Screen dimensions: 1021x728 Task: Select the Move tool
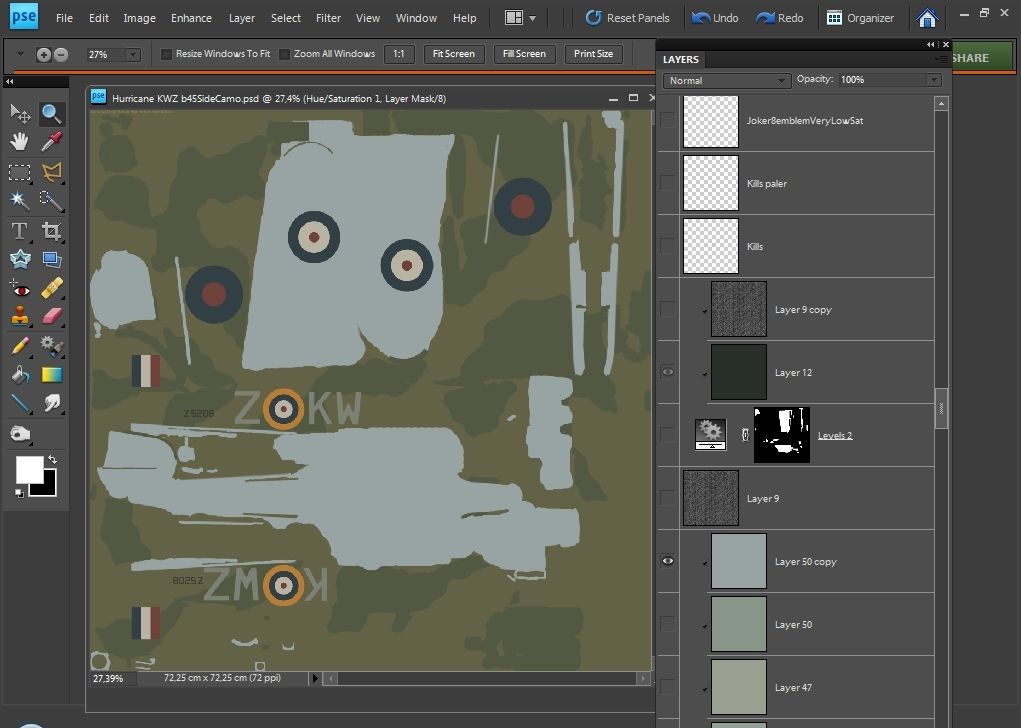coord(19,114)
